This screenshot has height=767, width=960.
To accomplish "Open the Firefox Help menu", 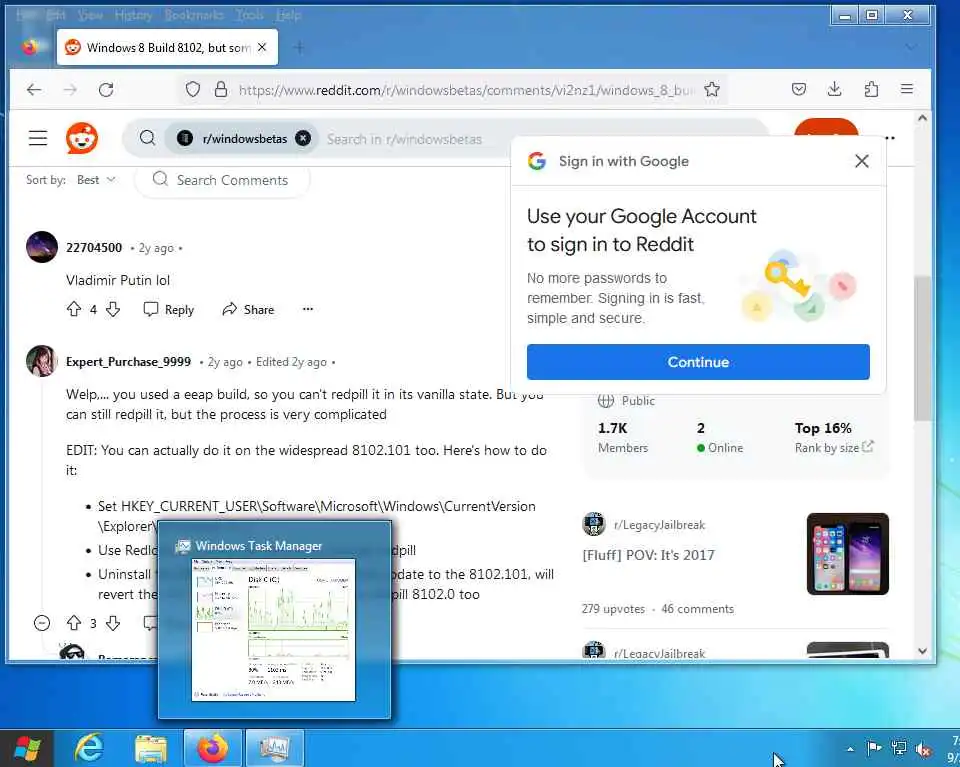I will 288,15.
